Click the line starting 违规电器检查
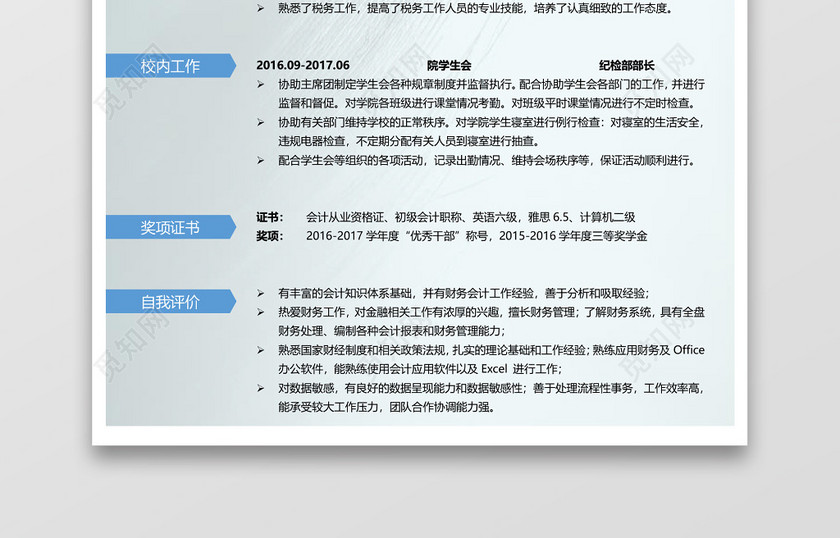840x538 pixels. (409, 141)
